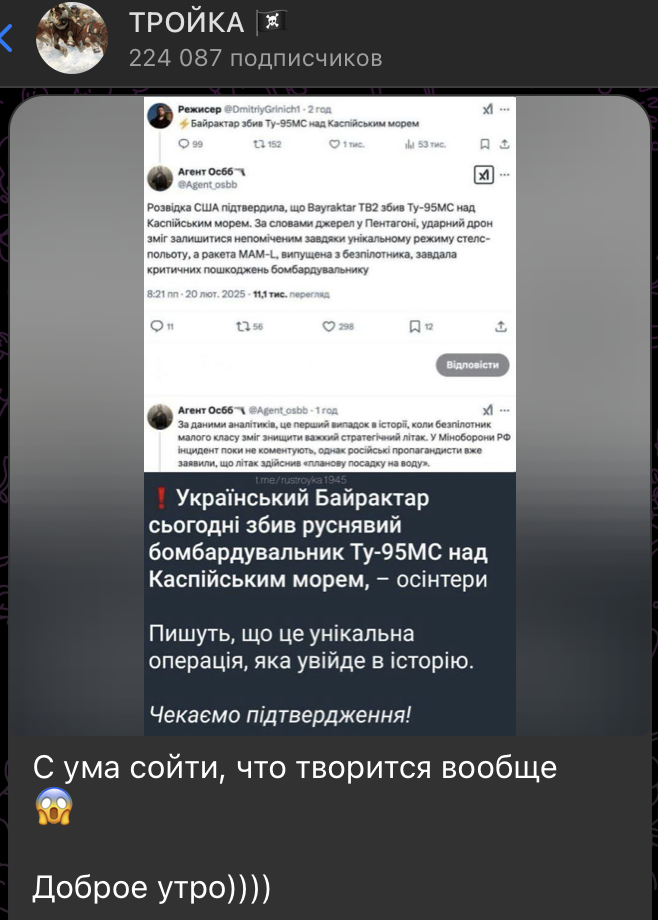
Task: Share the main Агент Осбб tweet
Action: coord(501,326)
